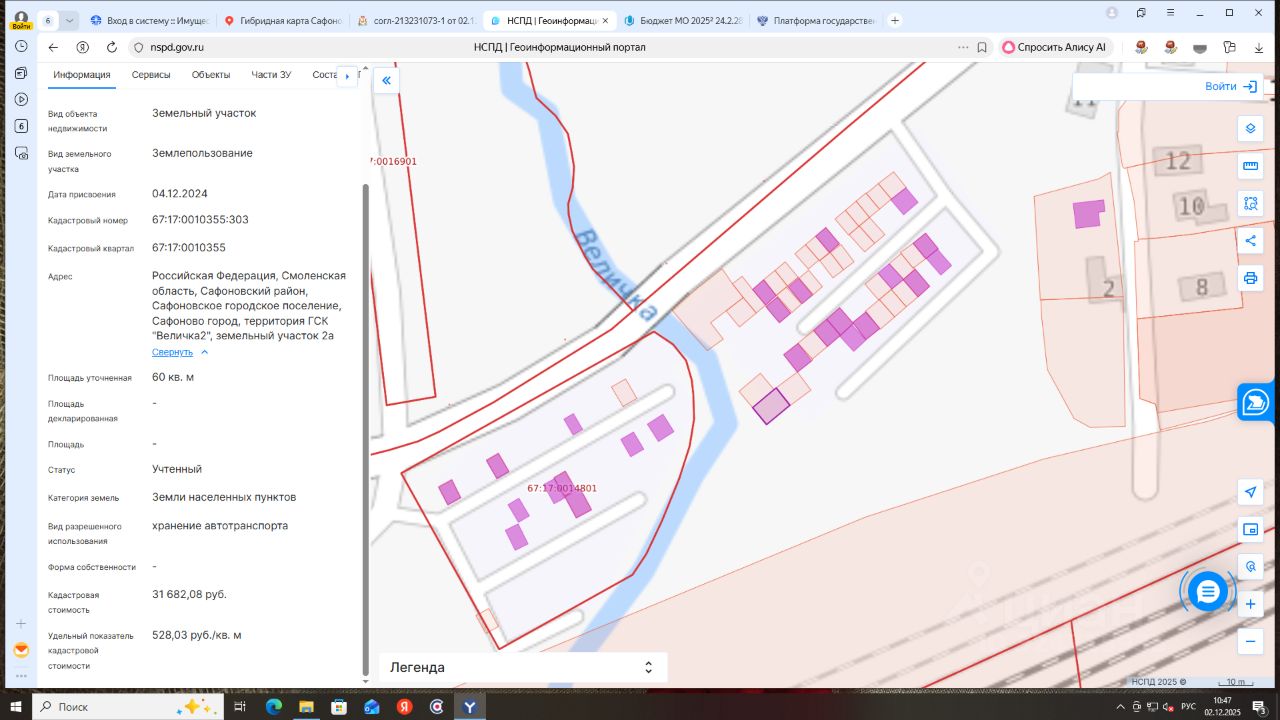Open the map layers panel
This screenshot has width=1280, height=720.
tap(1250, 129)
